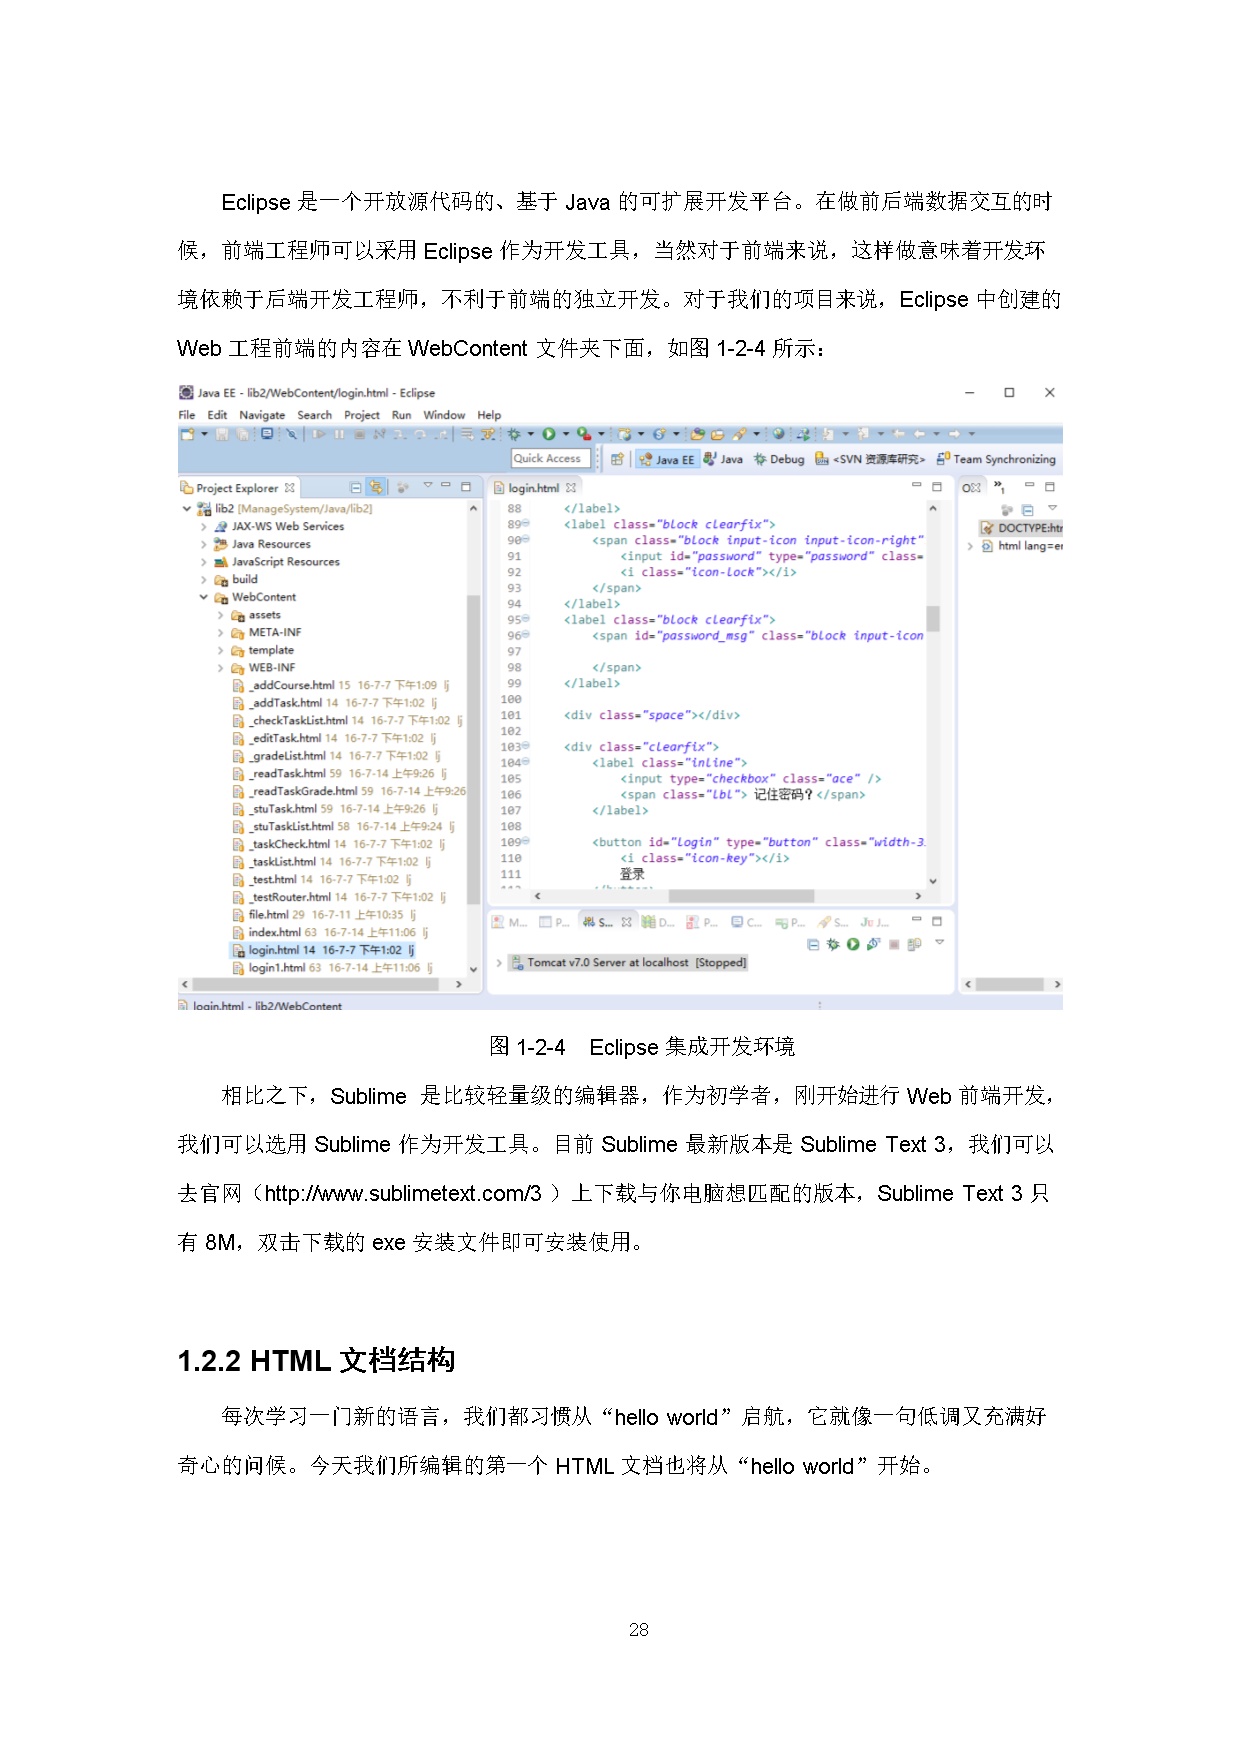
Task: Expand the assets folder
Action: point(220,615)
